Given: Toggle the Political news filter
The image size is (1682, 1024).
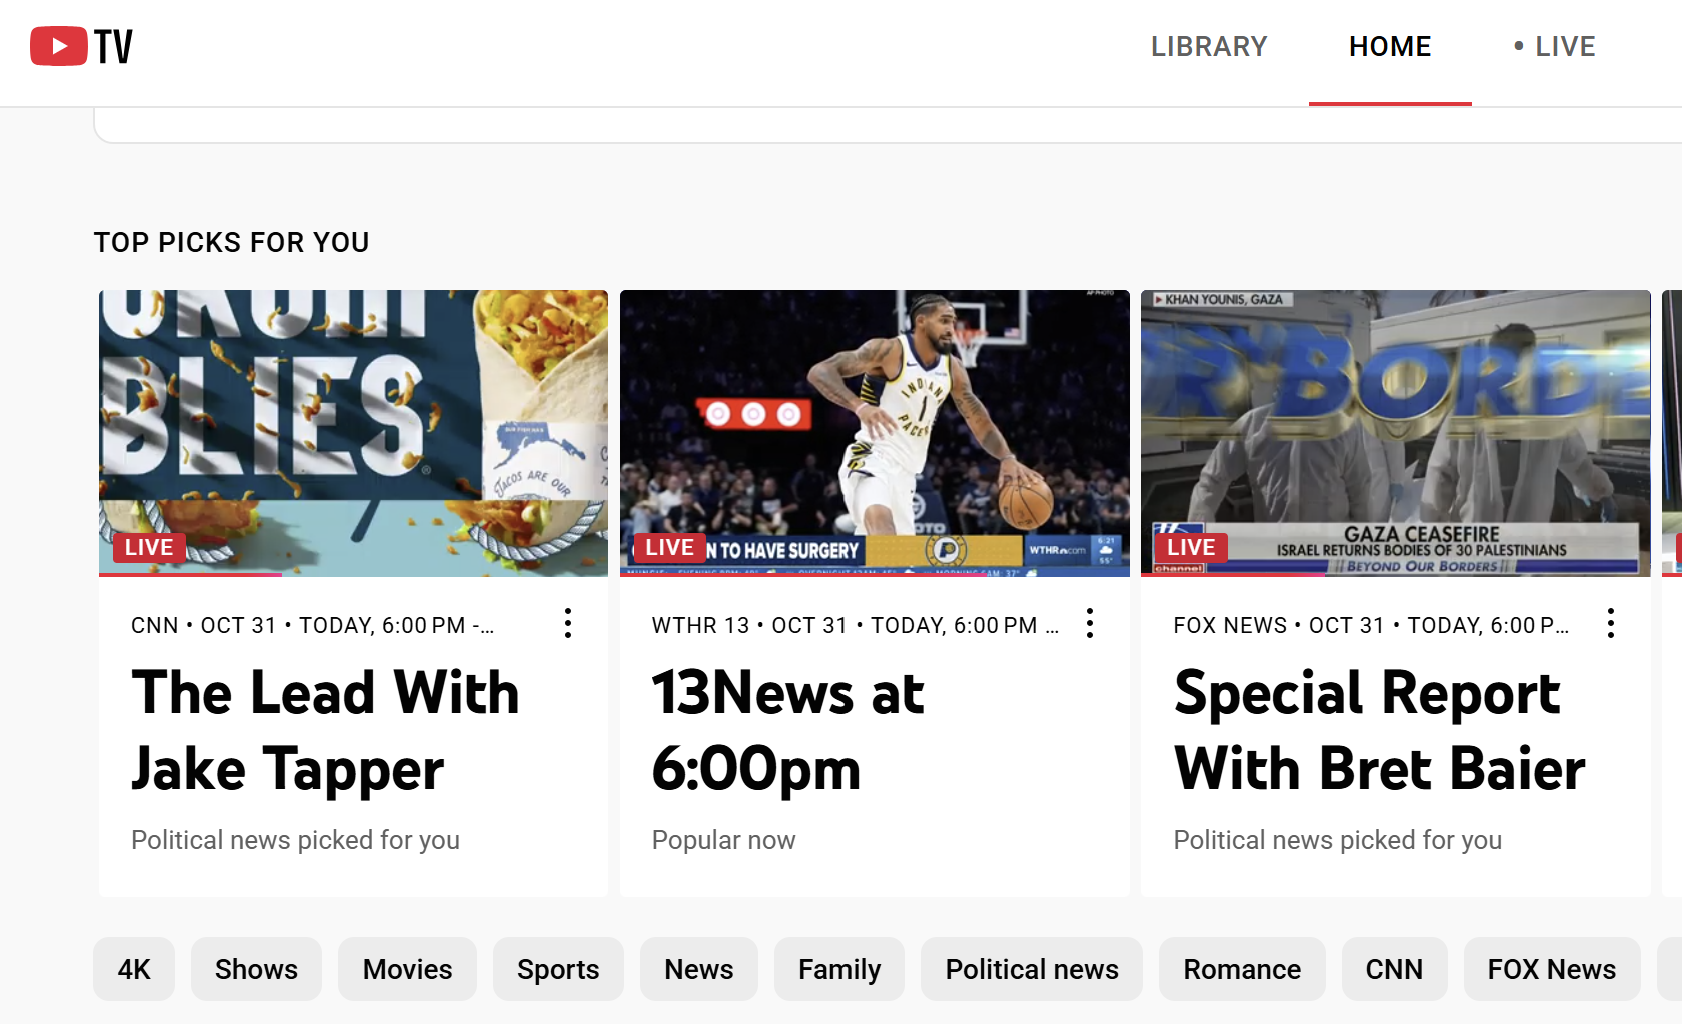Looking at the screenshot, I should click(x=1031, y=968).
